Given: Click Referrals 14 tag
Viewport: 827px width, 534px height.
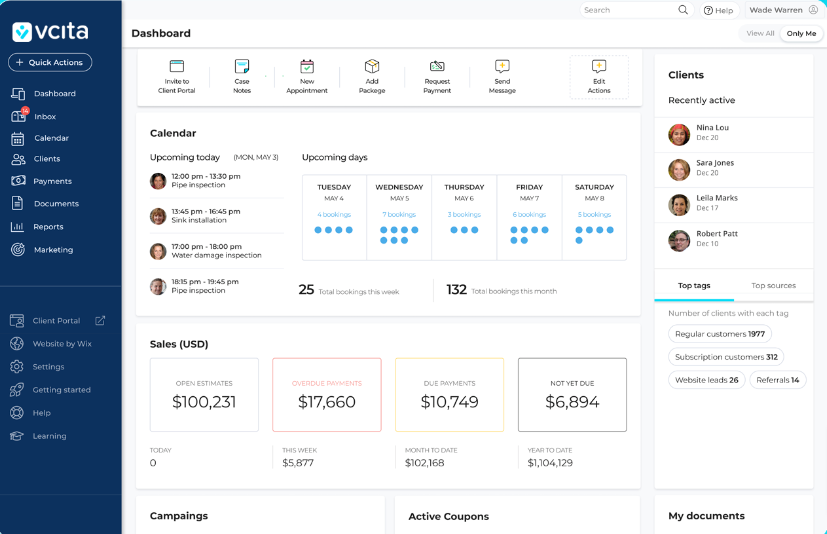Looking at the screenshot, I should point(777,380).
